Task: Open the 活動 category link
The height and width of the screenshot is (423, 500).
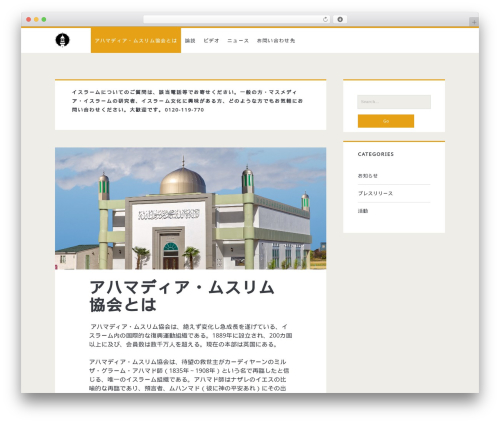Action: tap(363, 211)
